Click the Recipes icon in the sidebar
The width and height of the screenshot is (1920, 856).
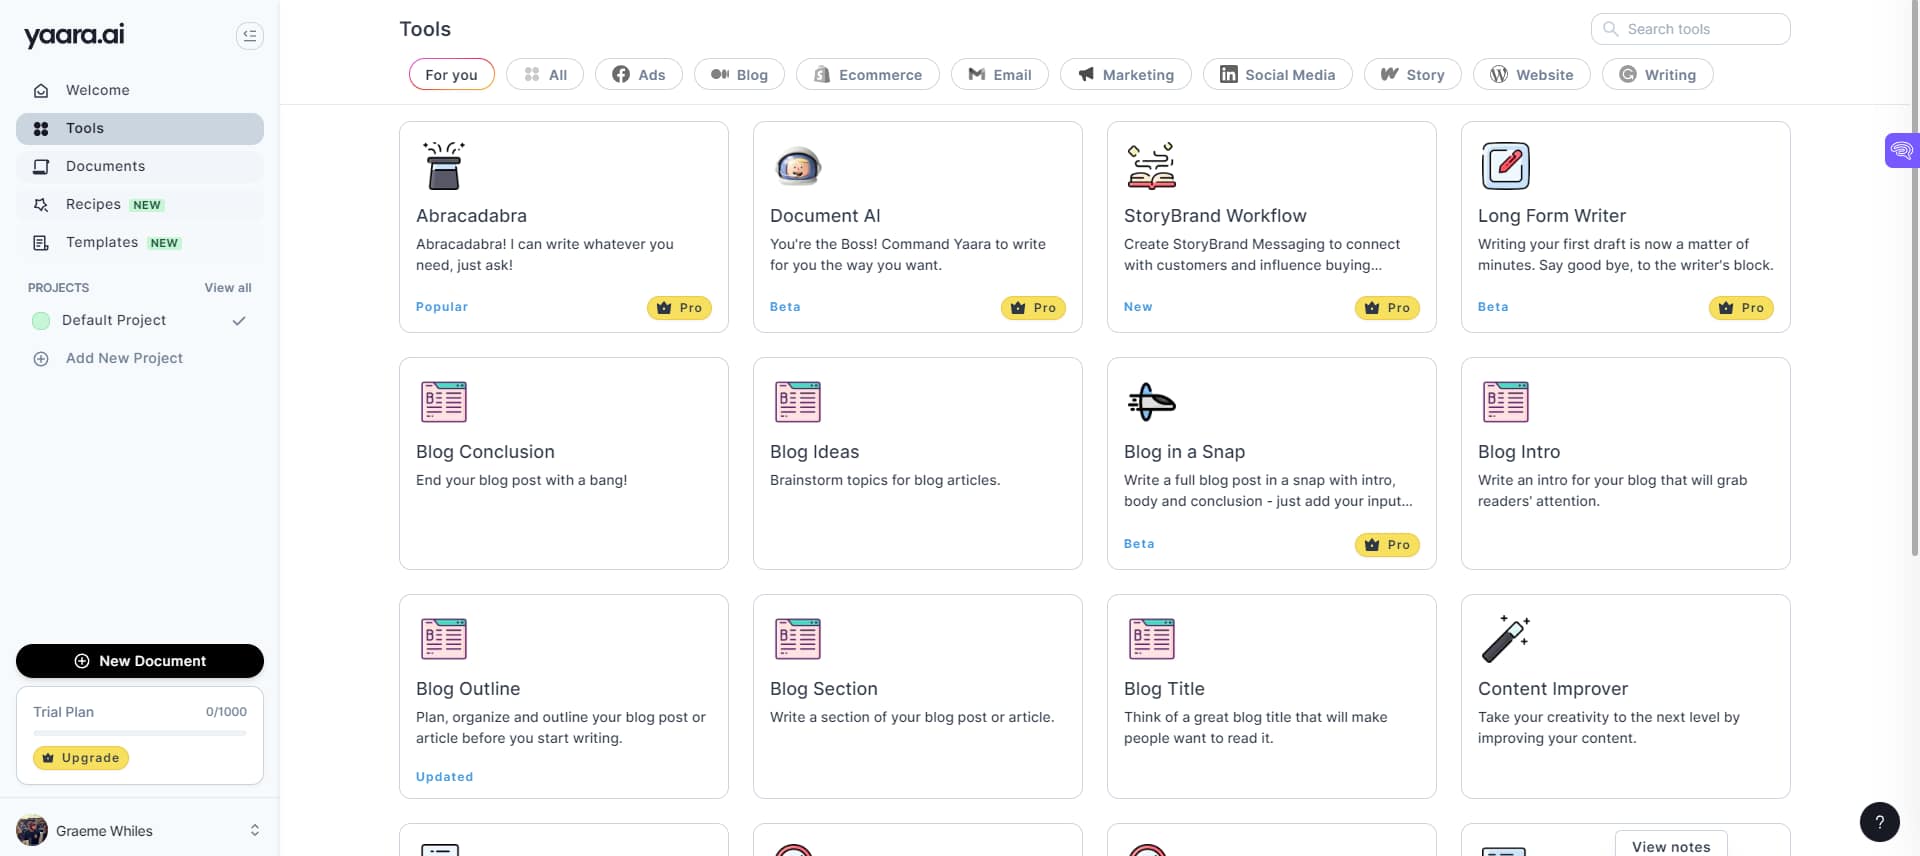click(x=41, y=204)
